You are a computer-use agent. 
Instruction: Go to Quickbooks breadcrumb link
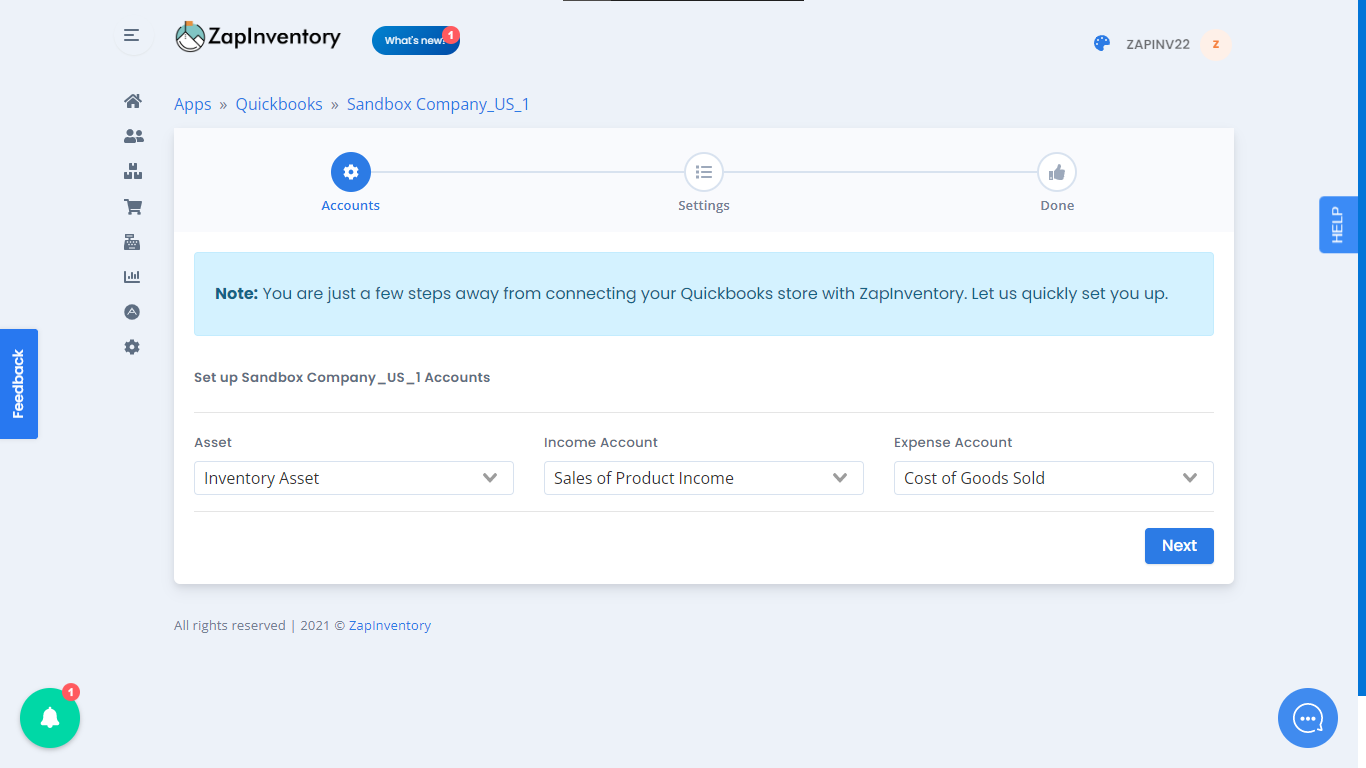click(x=279, y=104)
